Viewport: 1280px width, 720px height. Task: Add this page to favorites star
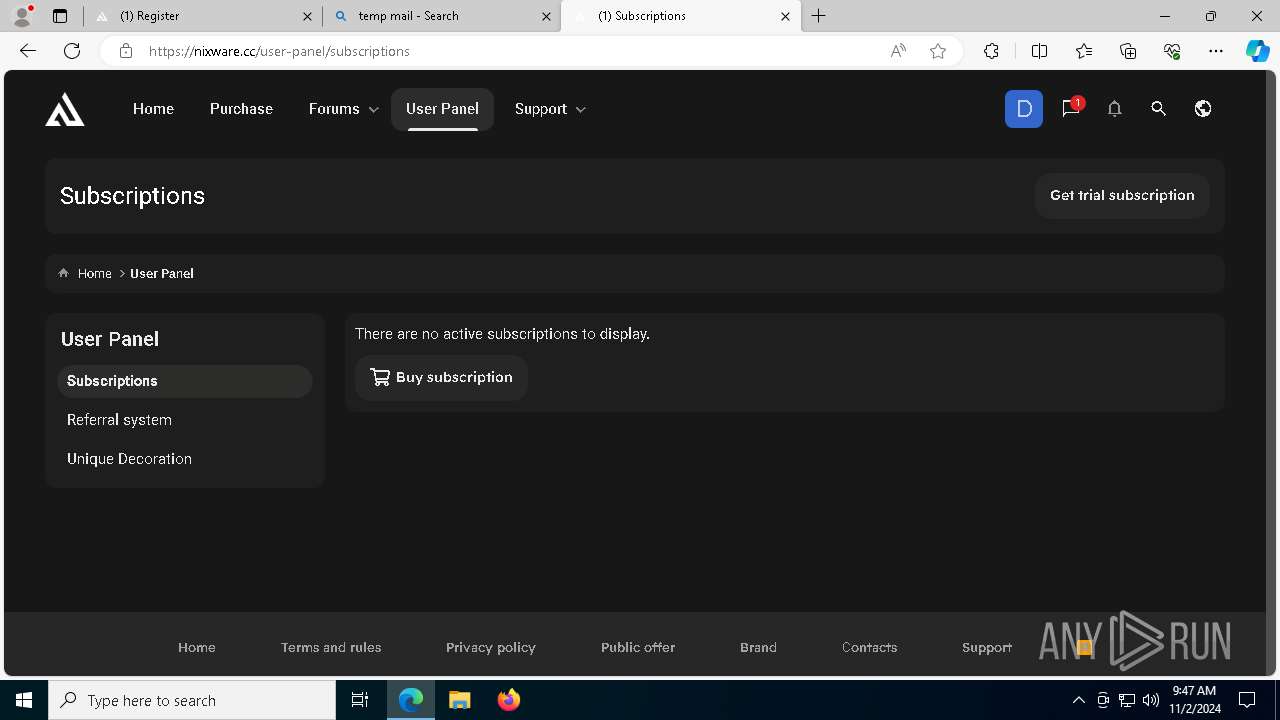tap(938, 51)
